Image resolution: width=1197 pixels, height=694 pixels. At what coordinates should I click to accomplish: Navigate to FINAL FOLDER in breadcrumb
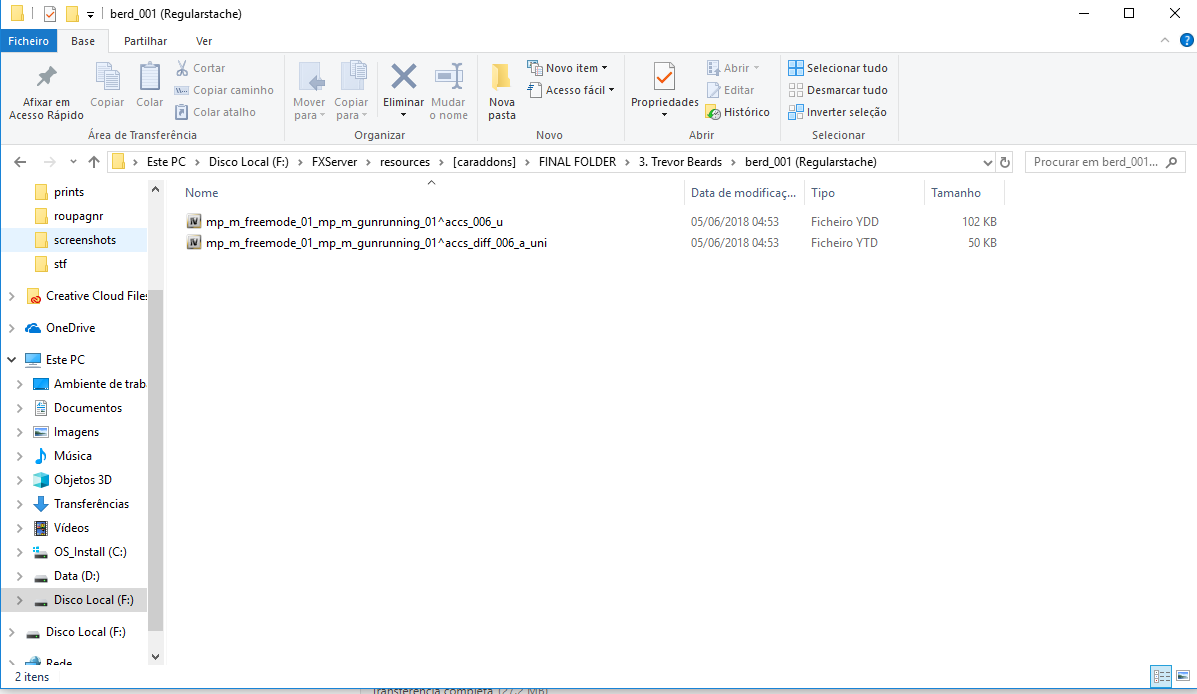577,162
